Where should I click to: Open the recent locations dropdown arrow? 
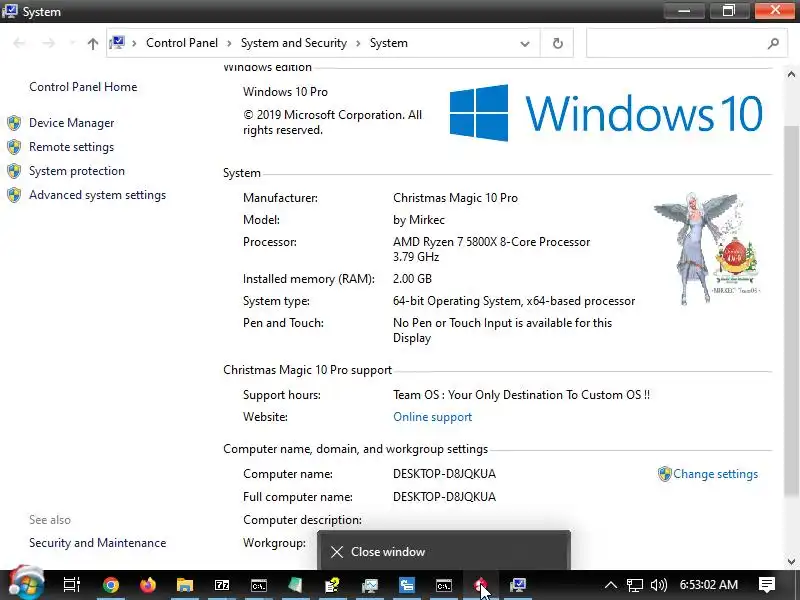72,43
